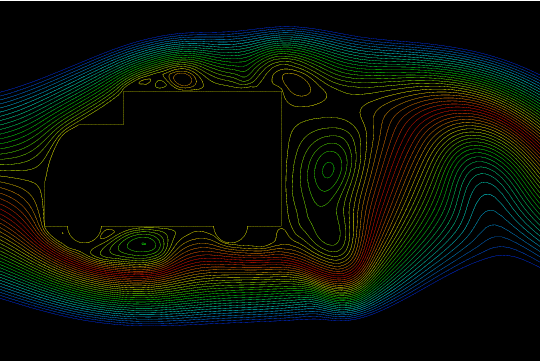The height and width of the screenshot is (361, 541).
Task: Select the second small eddy above the windshield
Action: click(x=161, y=84)
